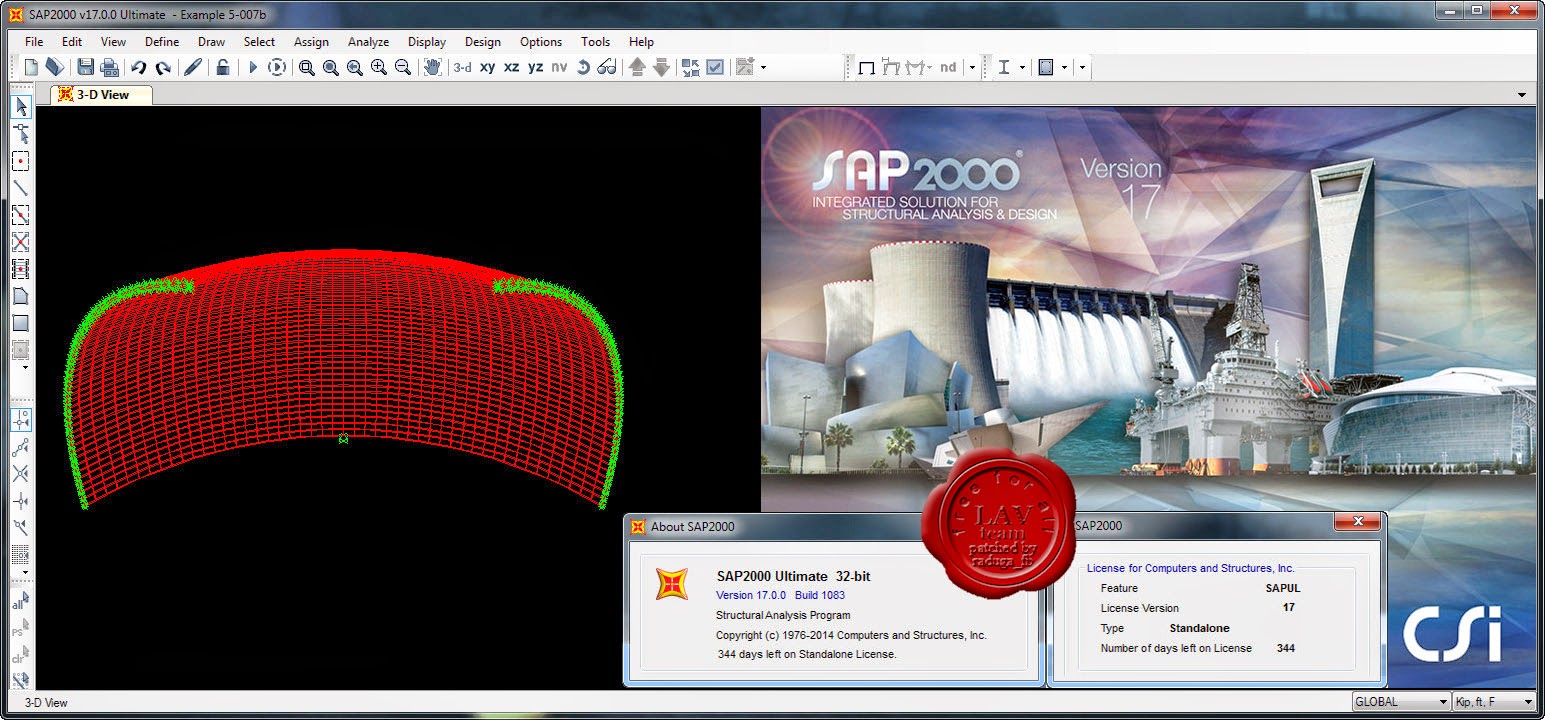Screen dimensions: 1545x720
Task: Select the Reshape Object tool
Action: coord(20,134)
